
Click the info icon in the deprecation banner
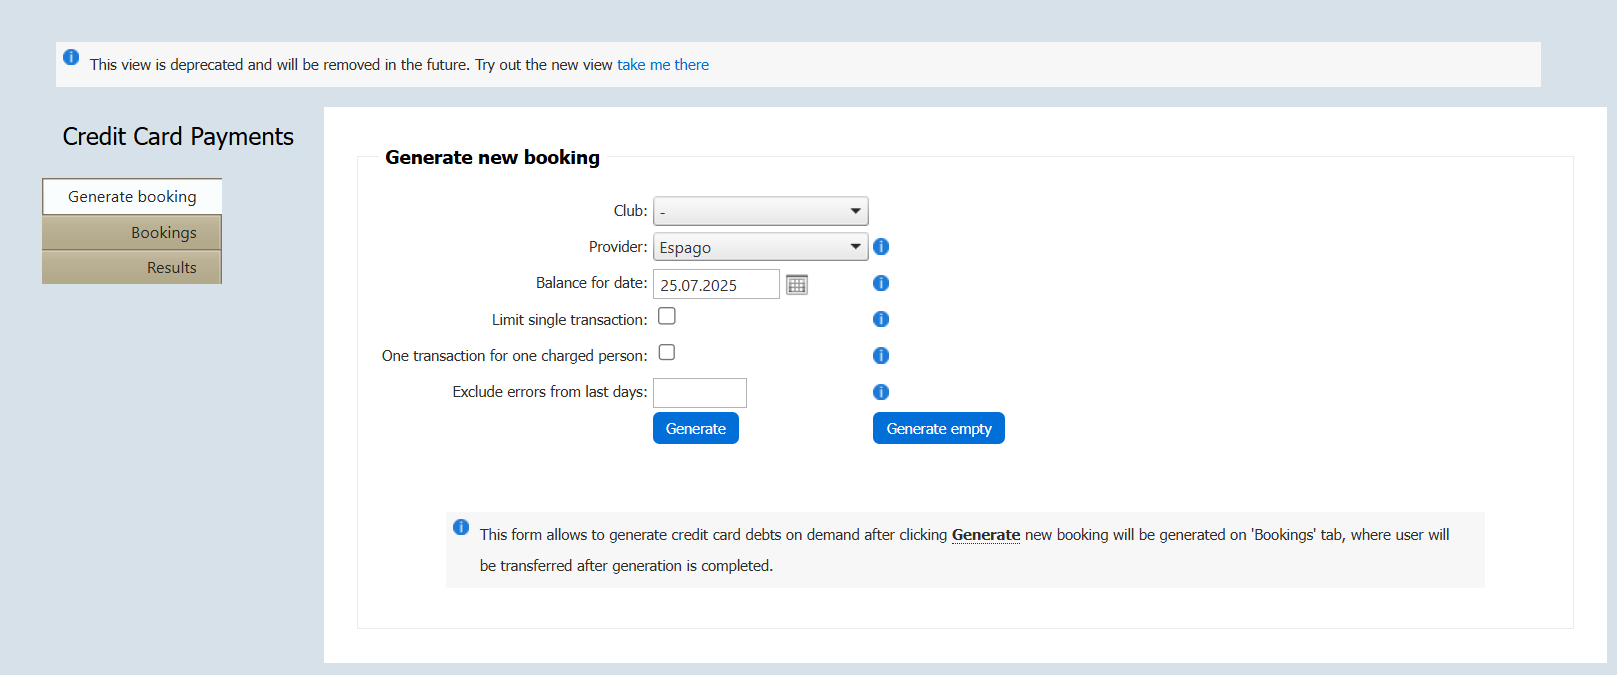click(x=71, y=57)
